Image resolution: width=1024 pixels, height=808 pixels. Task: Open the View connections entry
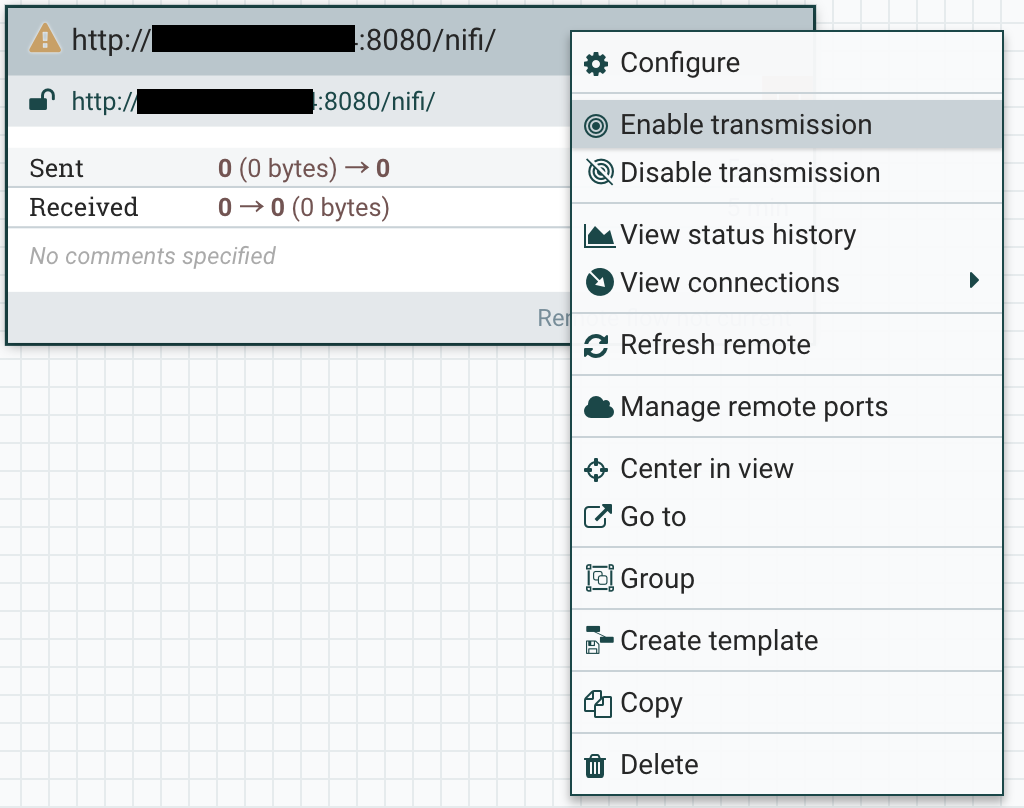[x=787, y=283]
